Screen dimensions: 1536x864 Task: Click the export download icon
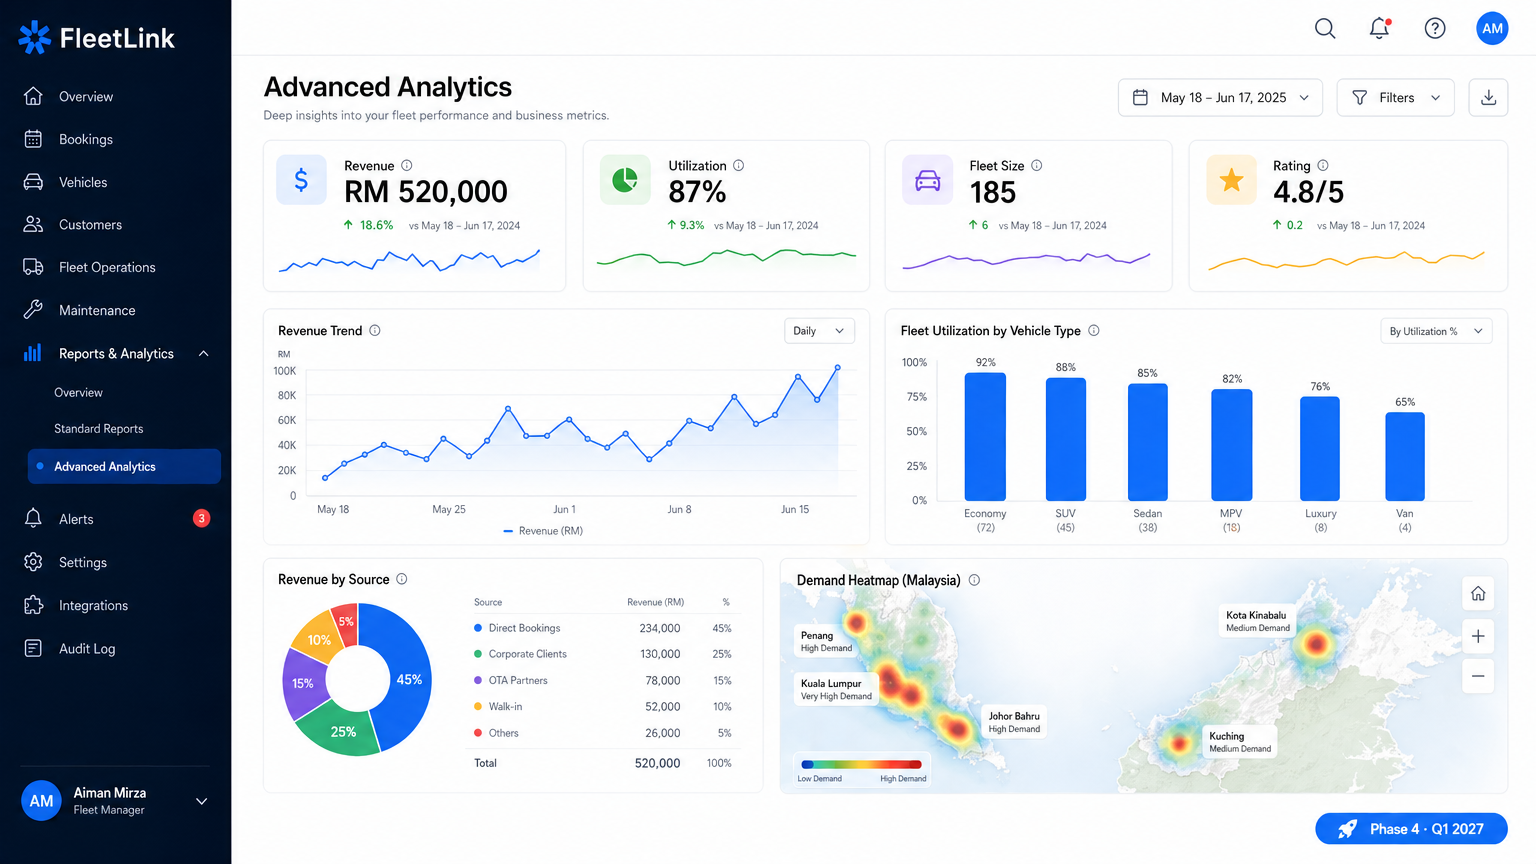pos(1488,97)
